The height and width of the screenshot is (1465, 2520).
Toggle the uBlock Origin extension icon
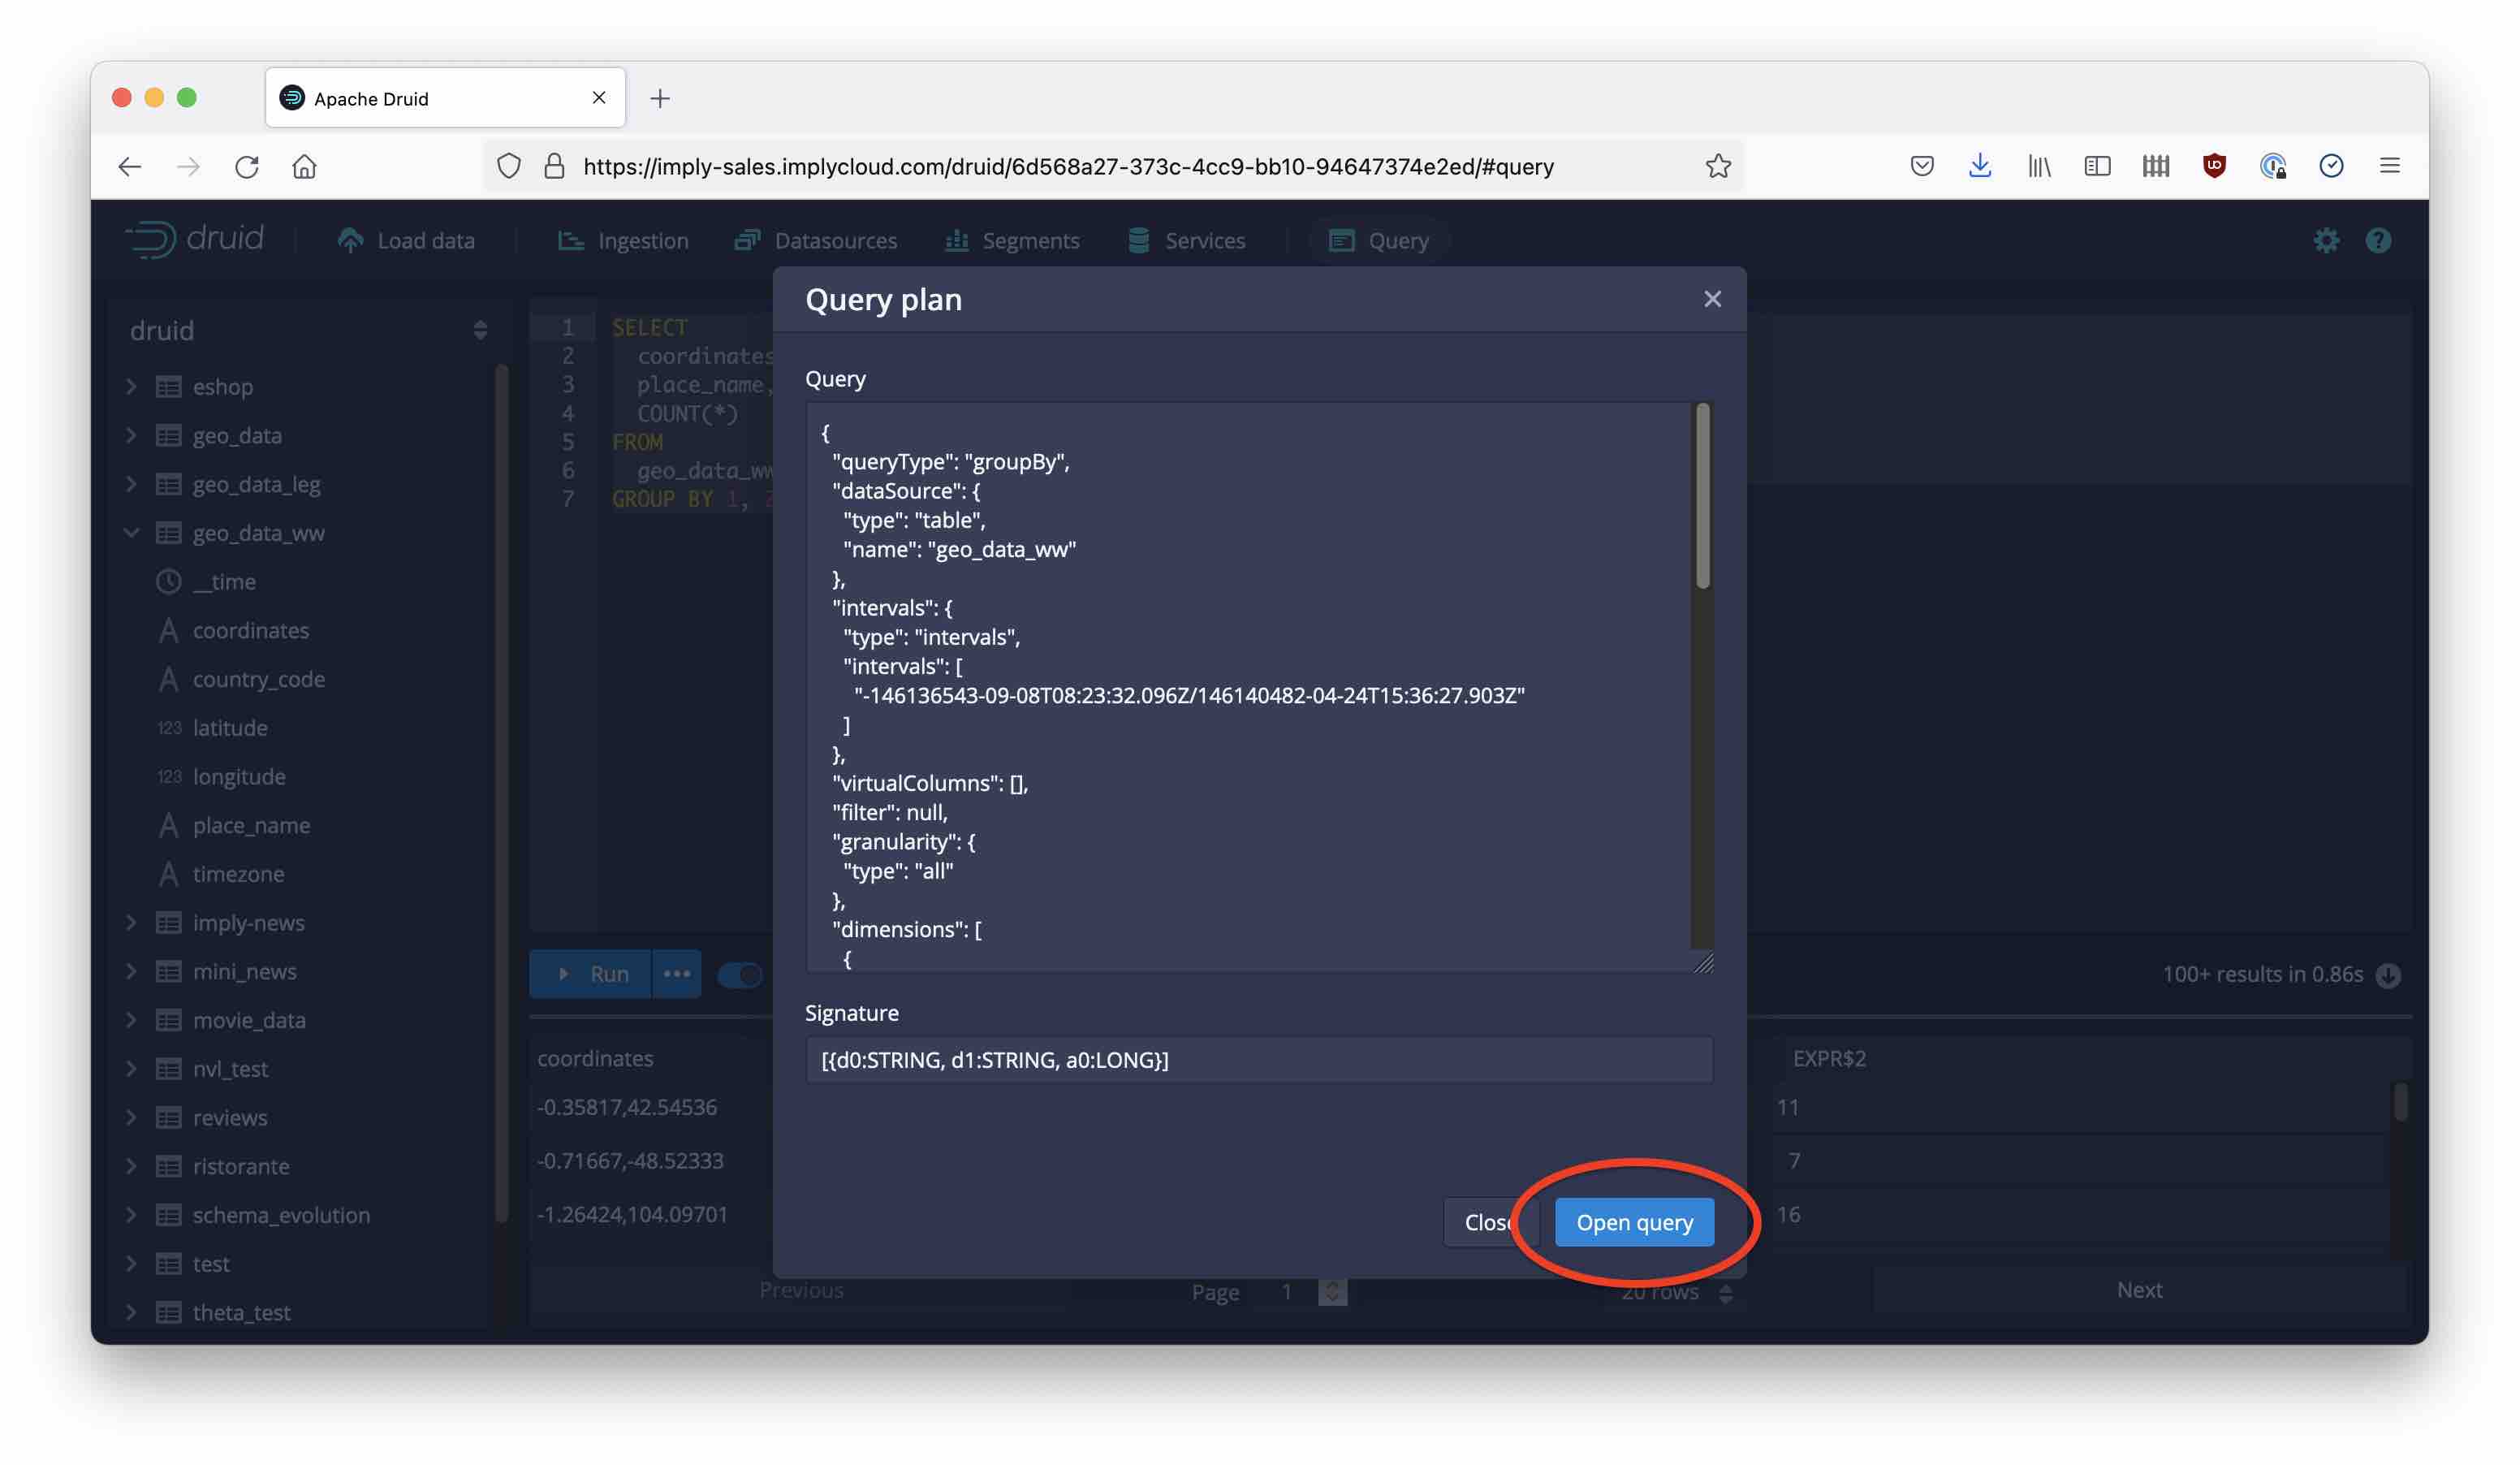pyautogui.click(x=2213, y=165)
